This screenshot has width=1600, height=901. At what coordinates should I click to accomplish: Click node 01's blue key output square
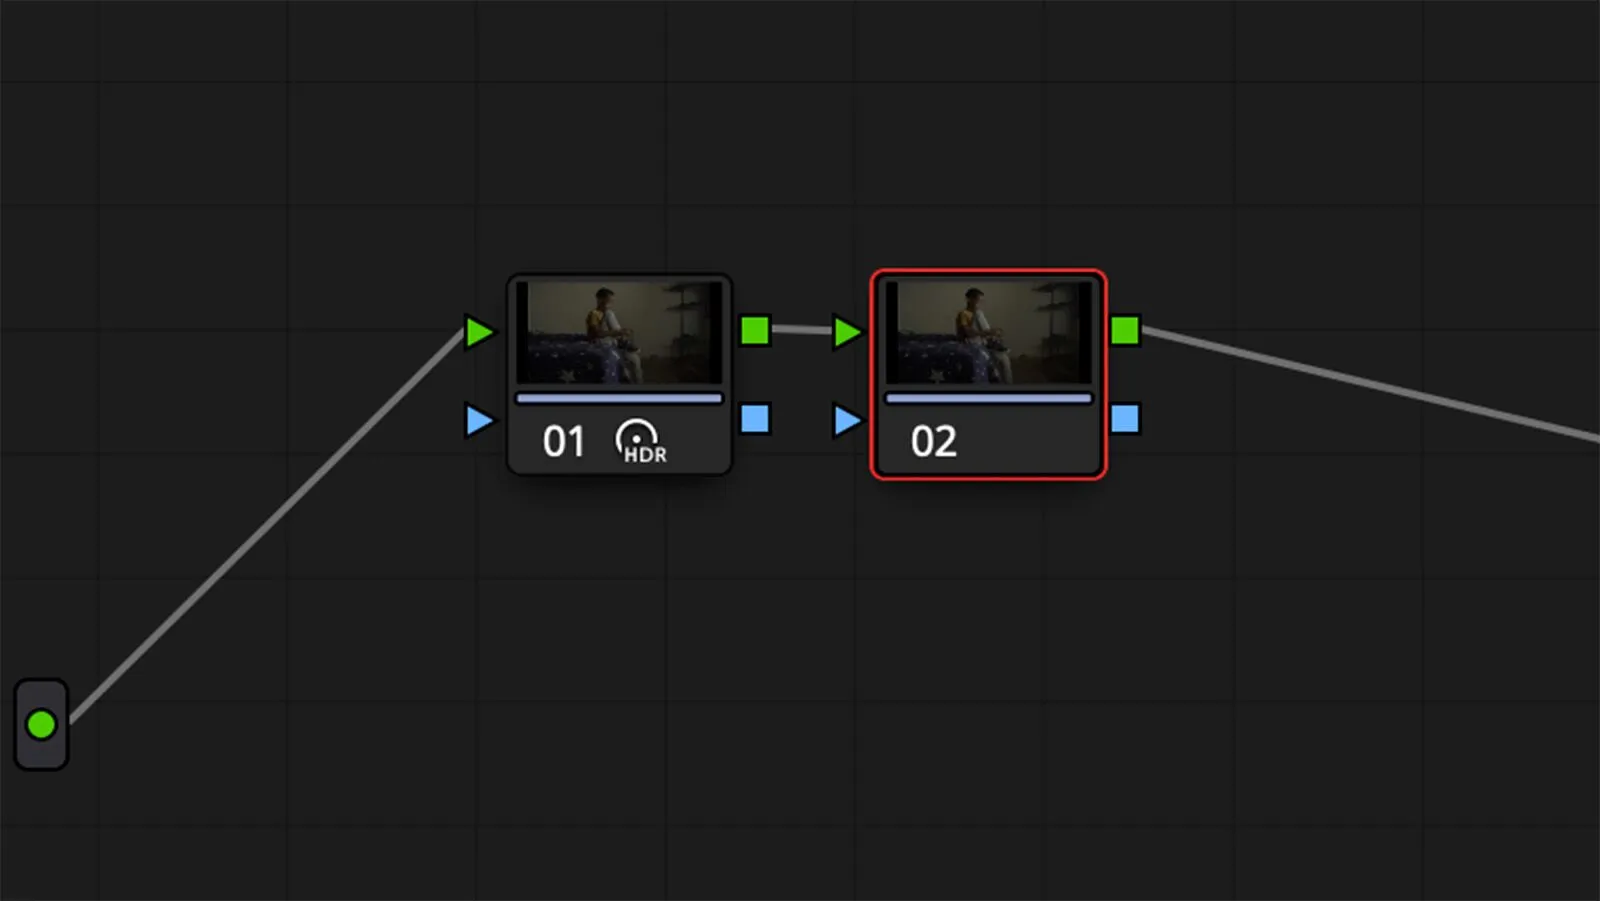pos(755,418)
